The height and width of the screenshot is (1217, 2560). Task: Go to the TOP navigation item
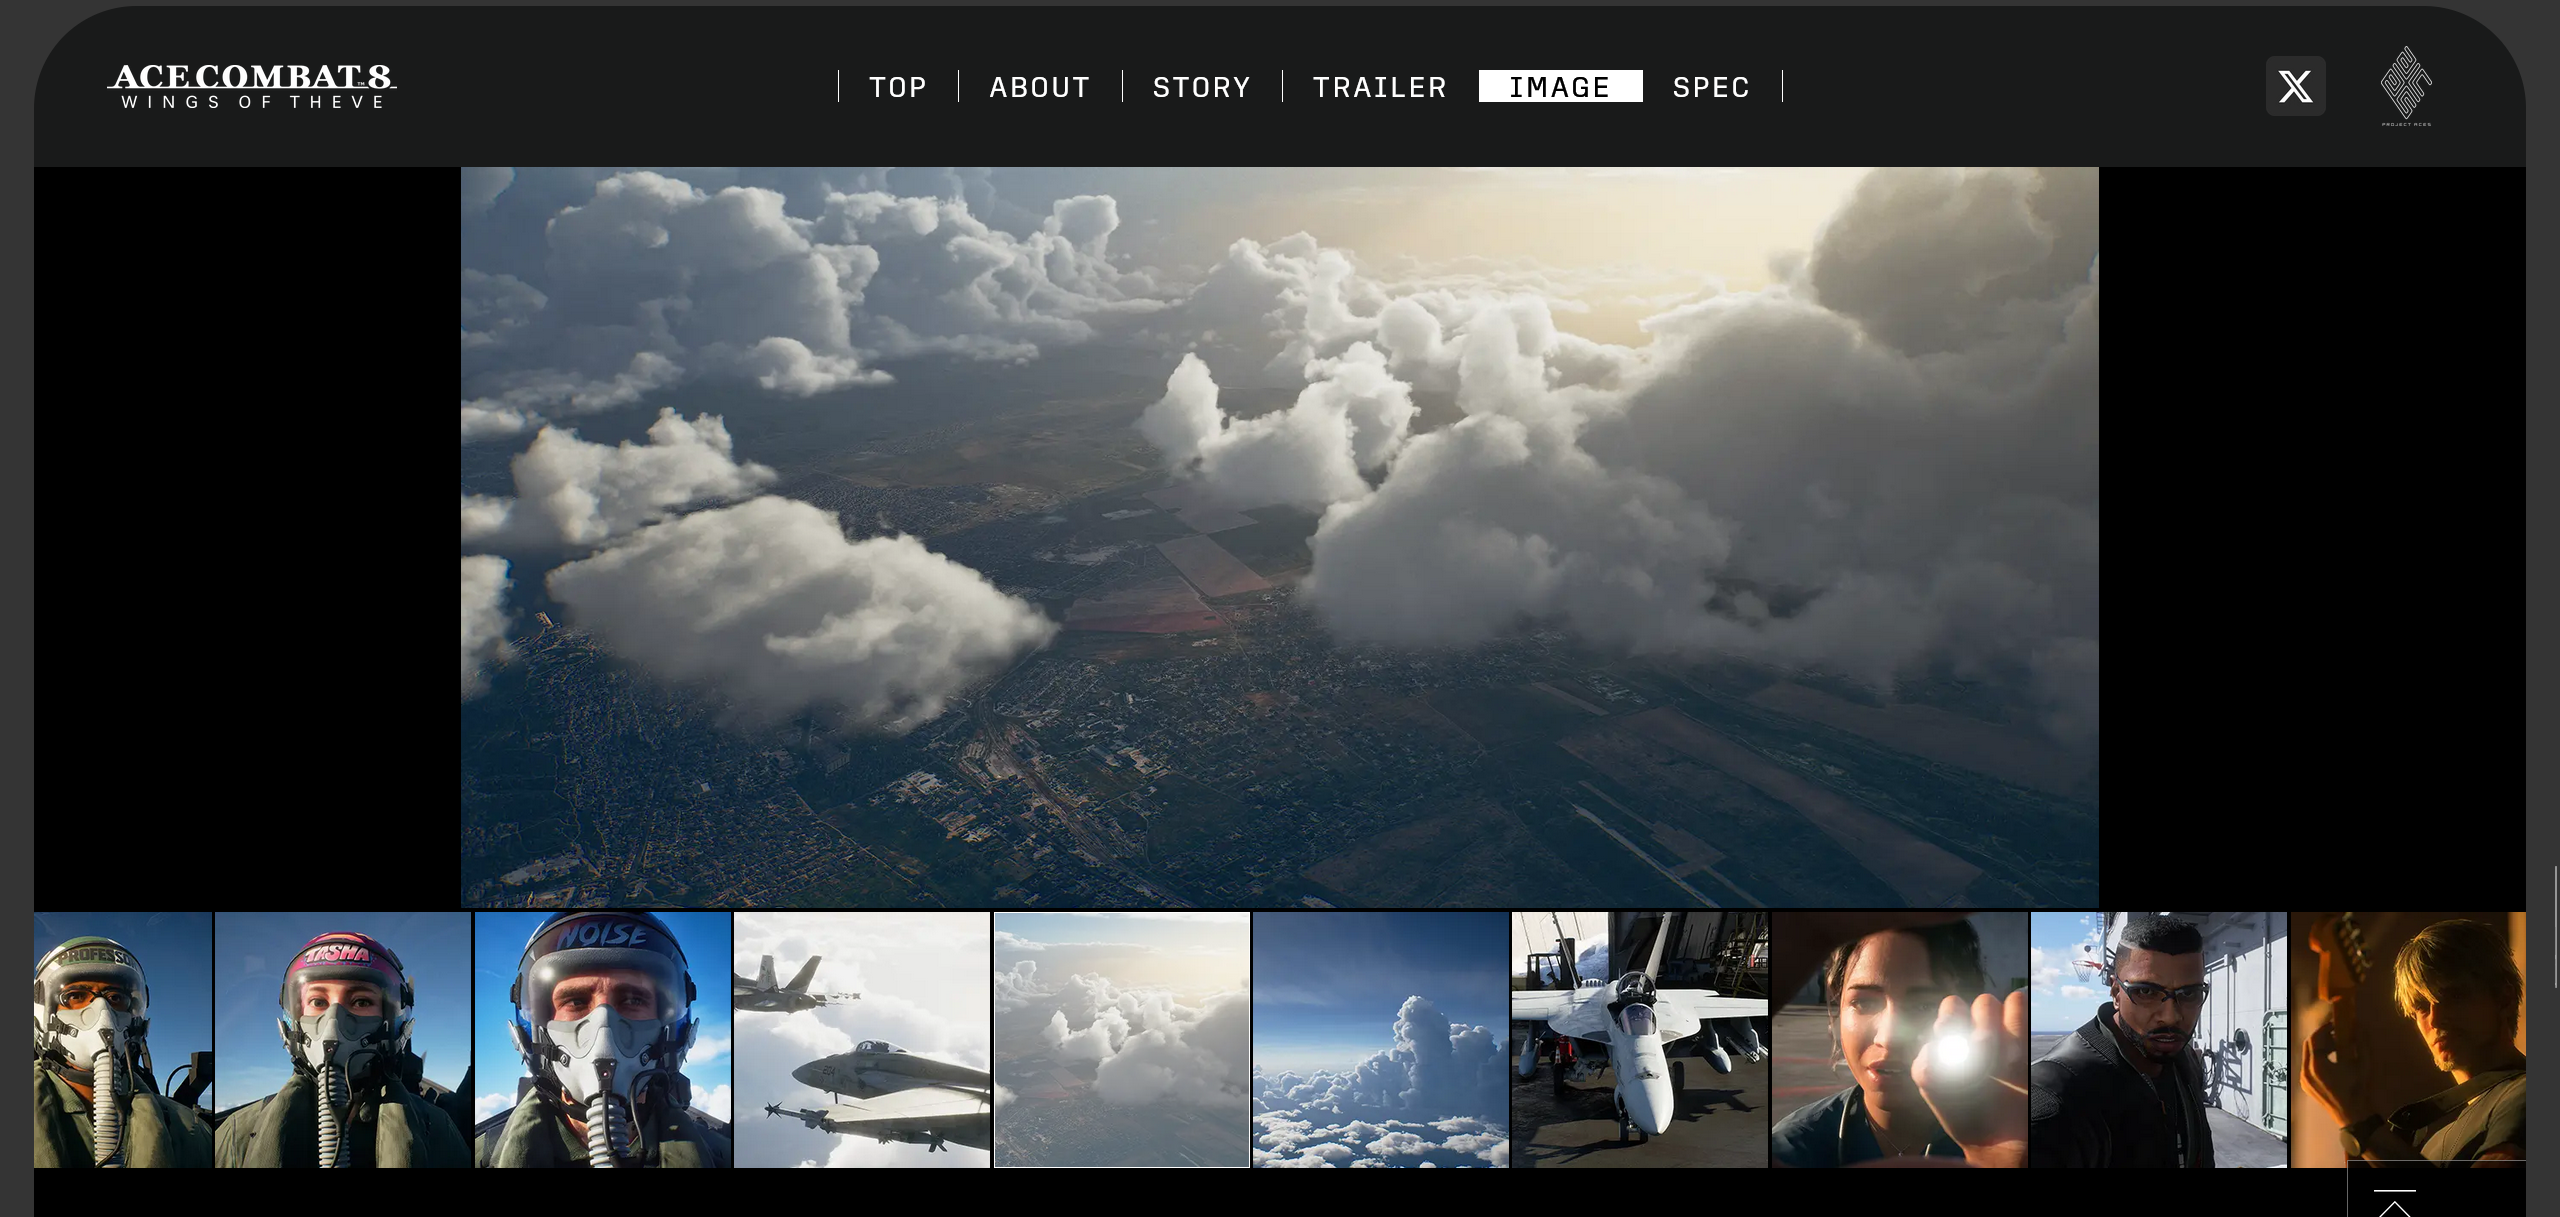point(898,87)
